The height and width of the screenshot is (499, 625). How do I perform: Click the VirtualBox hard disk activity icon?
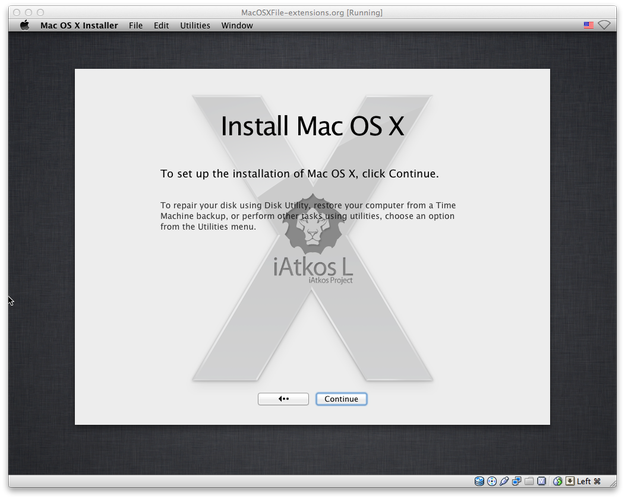pos(479,481)
